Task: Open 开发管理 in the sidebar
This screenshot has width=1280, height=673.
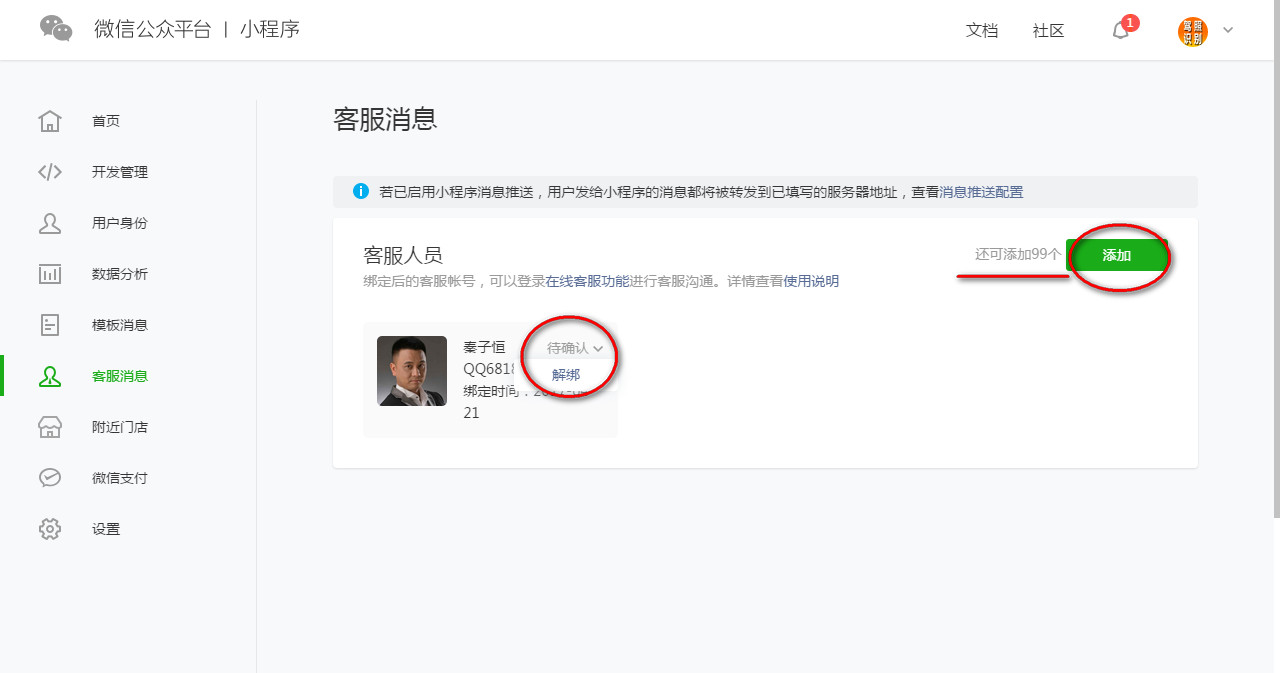Action: [x=120, y=172]
